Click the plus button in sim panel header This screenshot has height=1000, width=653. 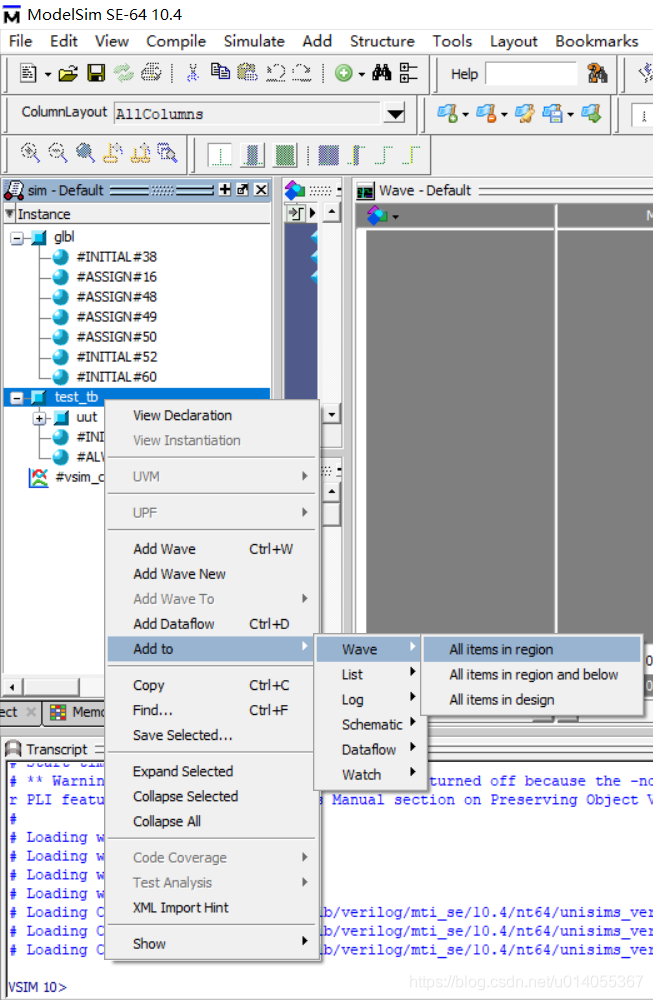click(225, 189)
